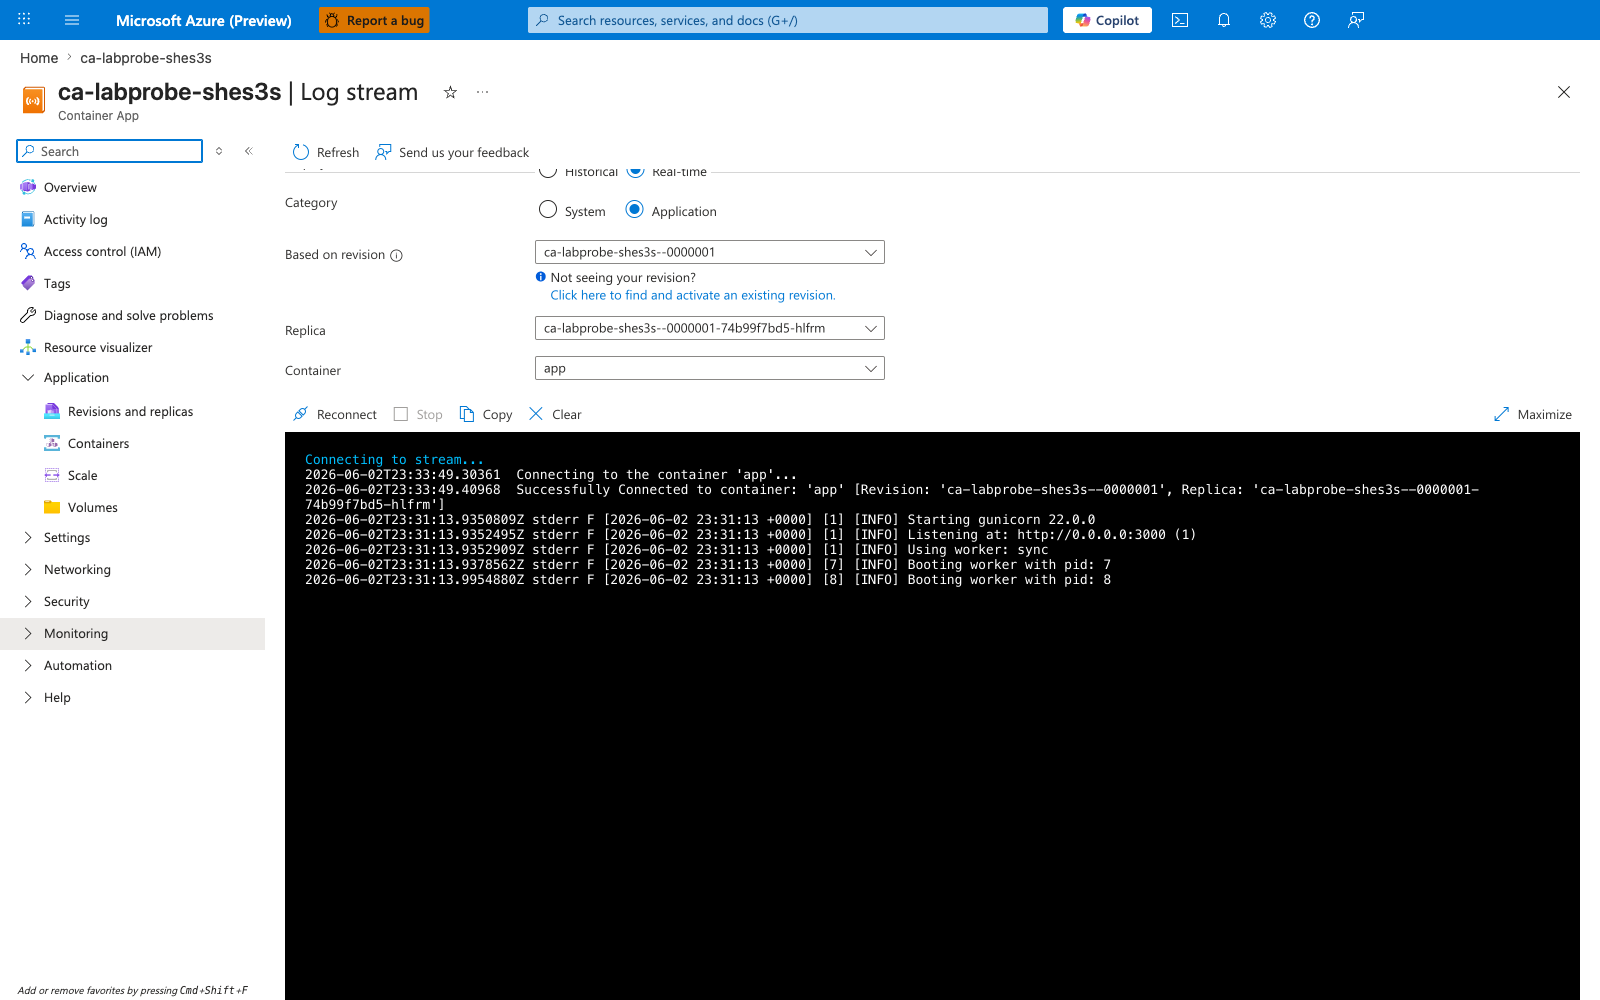Viewport: 1600px width, 1000px height.
Task: Select the System category radio button
Action: pos(548,210)
